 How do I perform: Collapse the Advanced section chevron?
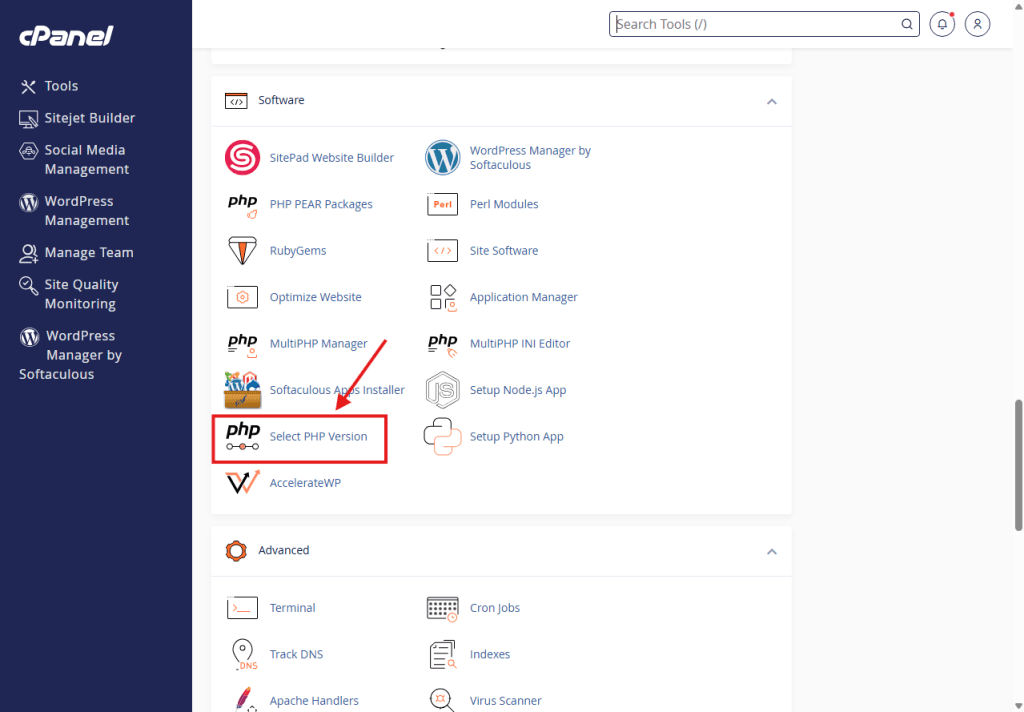[x=771, y=551]
